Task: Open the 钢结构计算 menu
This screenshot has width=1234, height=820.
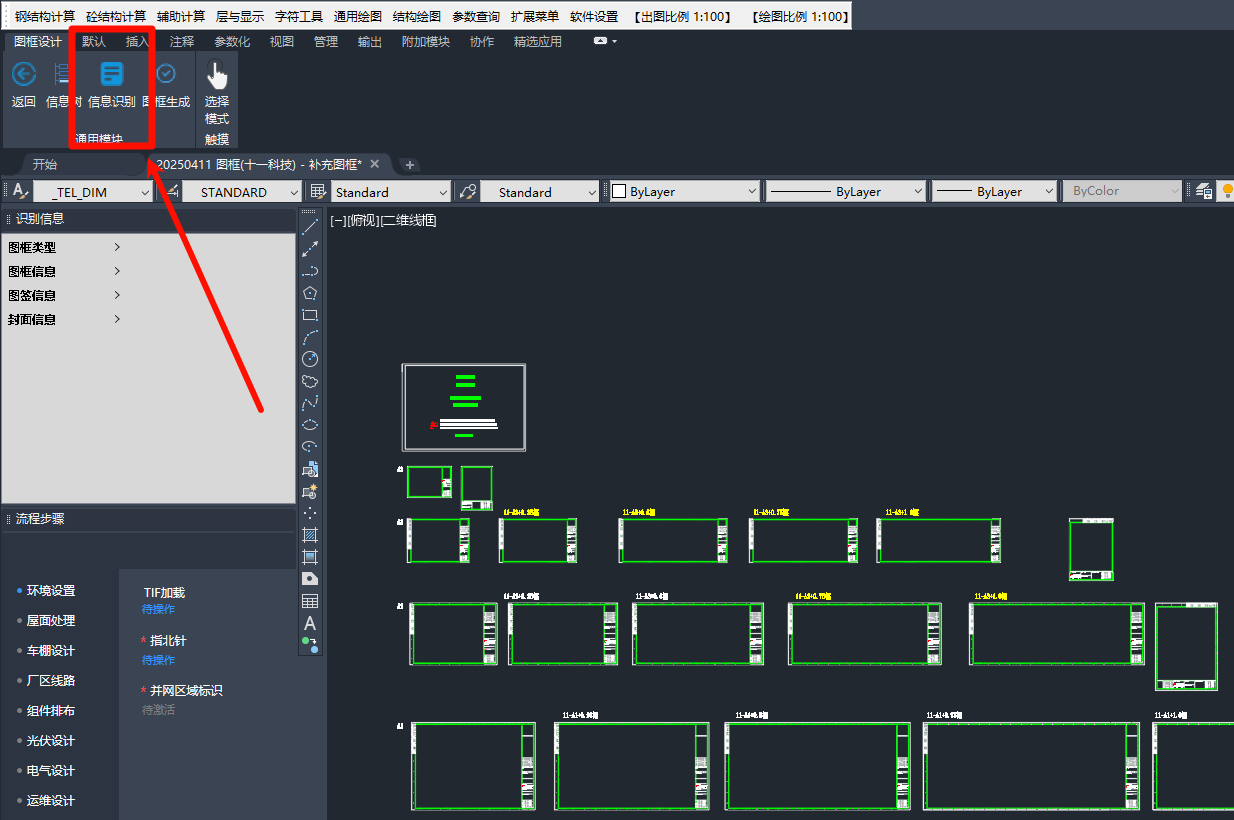Action: click(45, 17)
